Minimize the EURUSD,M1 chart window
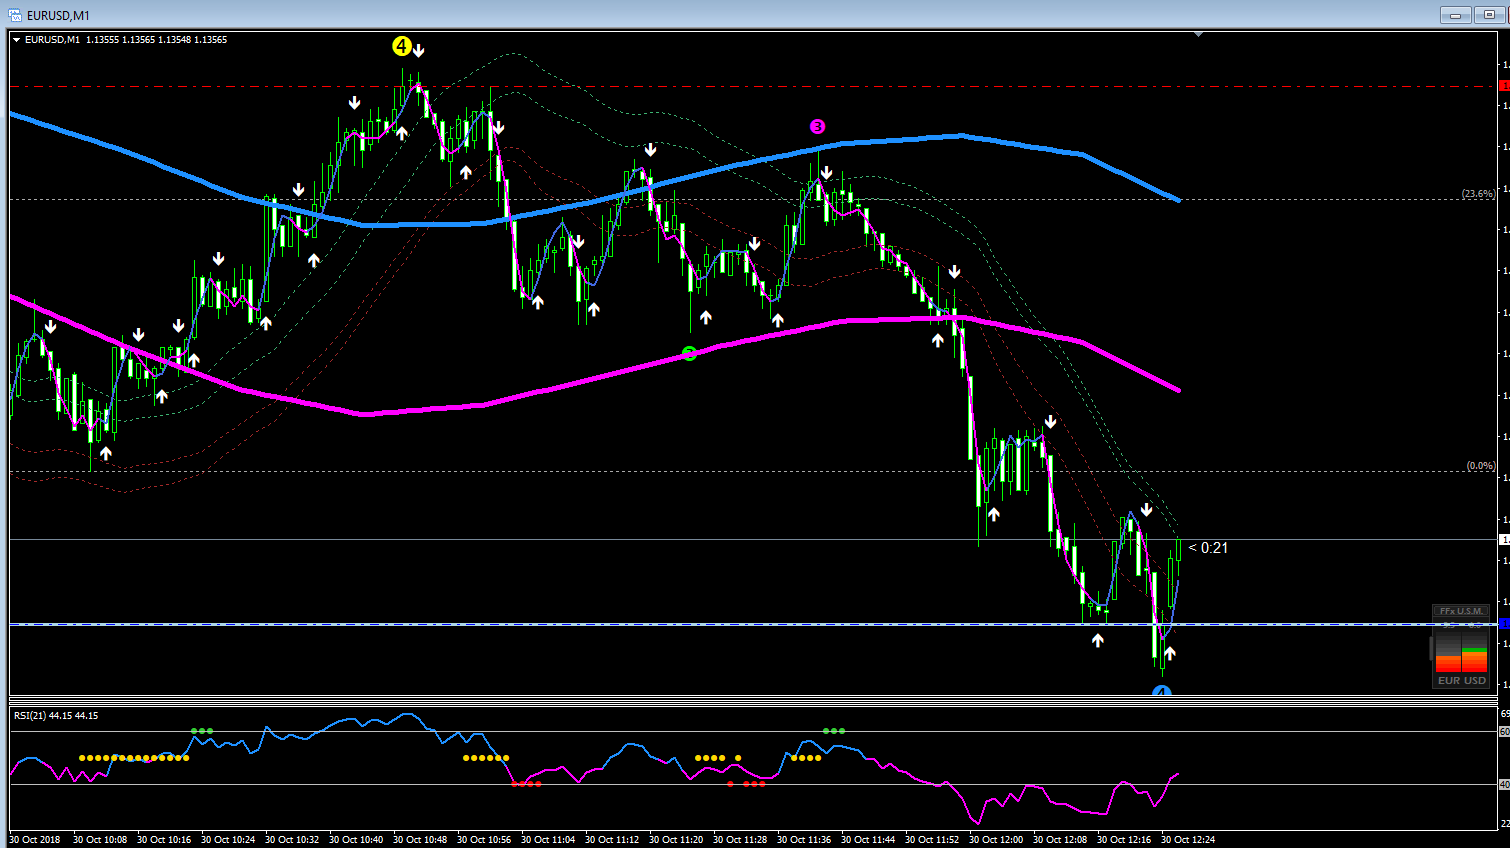This screenshot has height=848, width=1510. point(1455,15)
